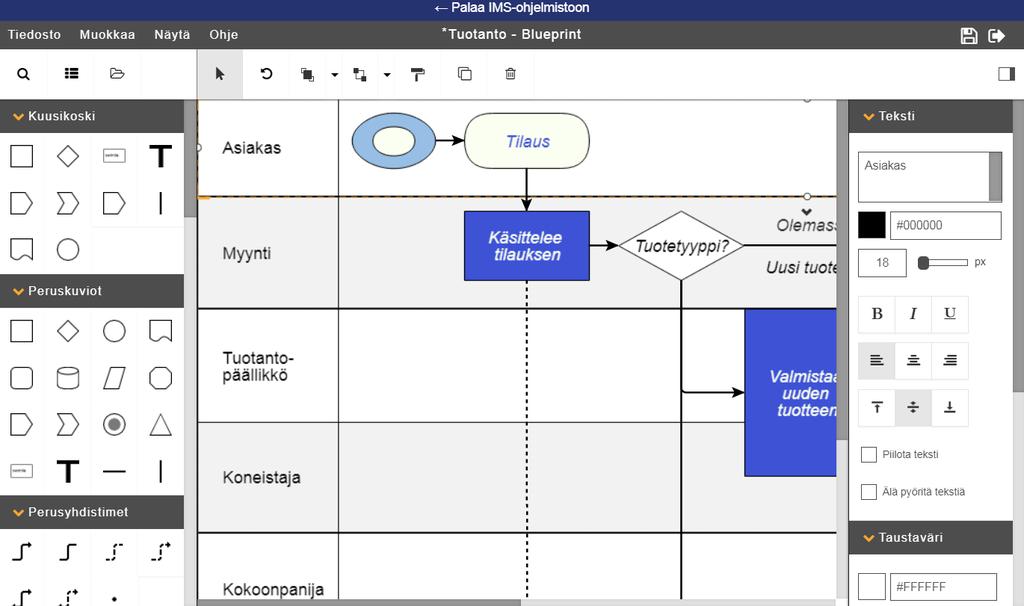Align text vertically to the middle
Viewport: 1024px width, 606px height.
click(913, 407)
